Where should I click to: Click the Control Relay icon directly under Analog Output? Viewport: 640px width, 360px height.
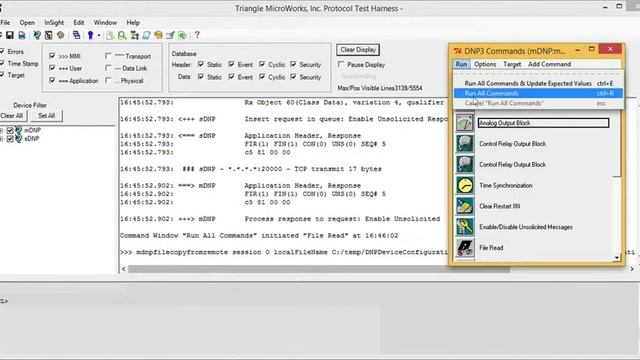(465, 144)
